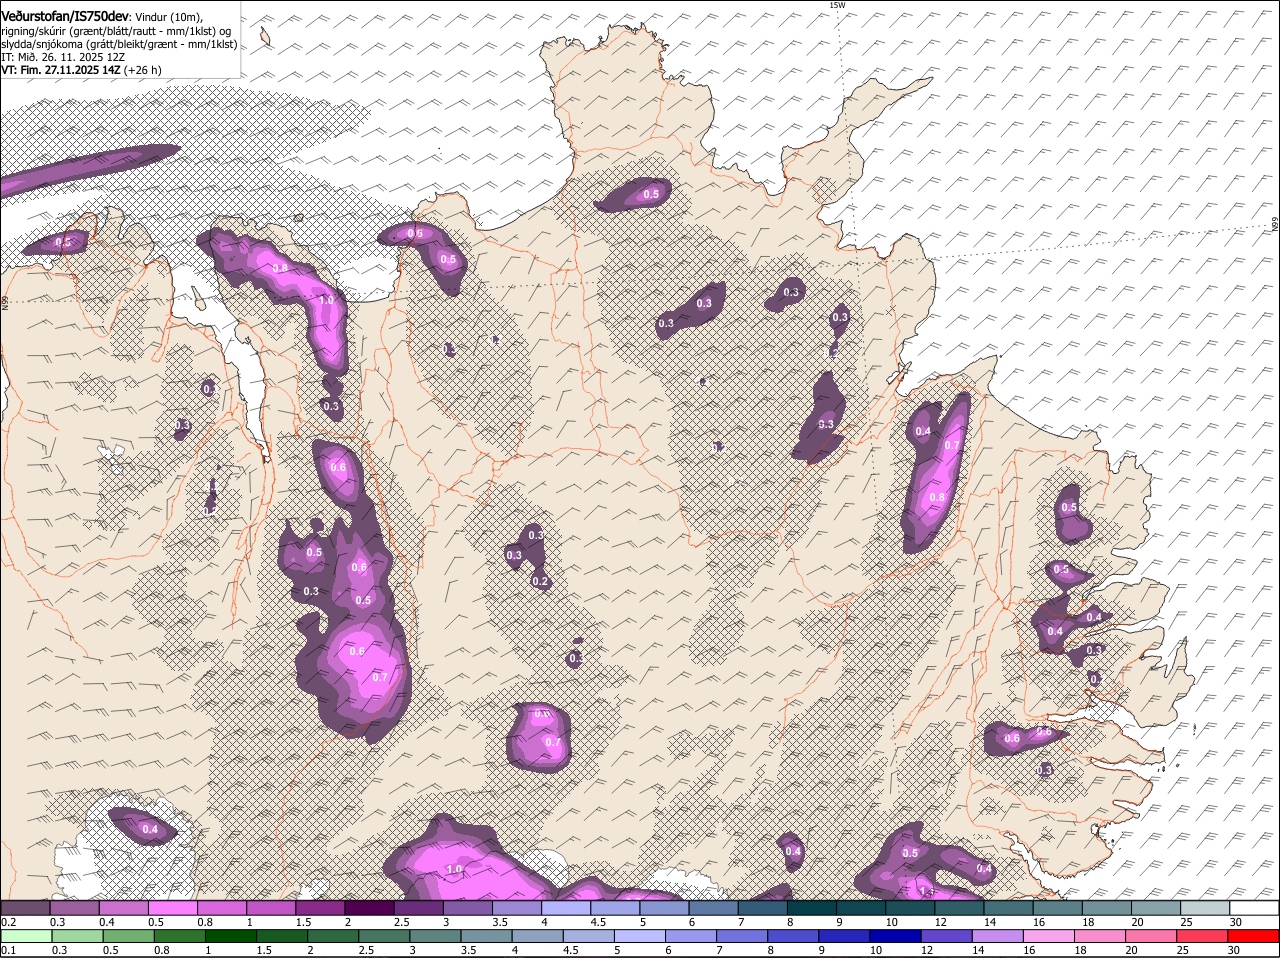1280x958 pixels.
Task: Click the N99 label on the right edge
Action: coord(1274,225)
